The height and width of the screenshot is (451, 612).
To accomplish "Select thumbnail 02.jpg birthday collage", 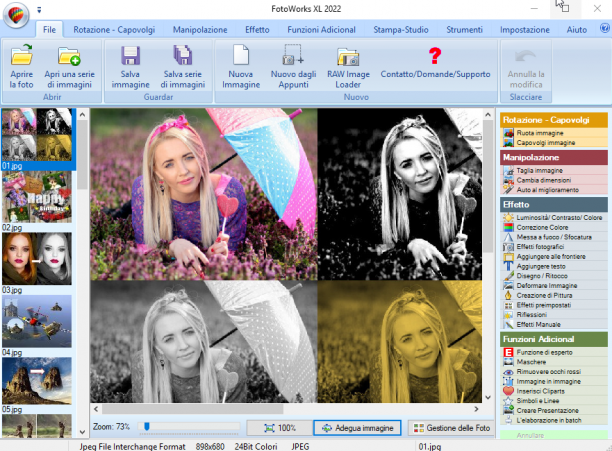I will click(x=37, y=197).
